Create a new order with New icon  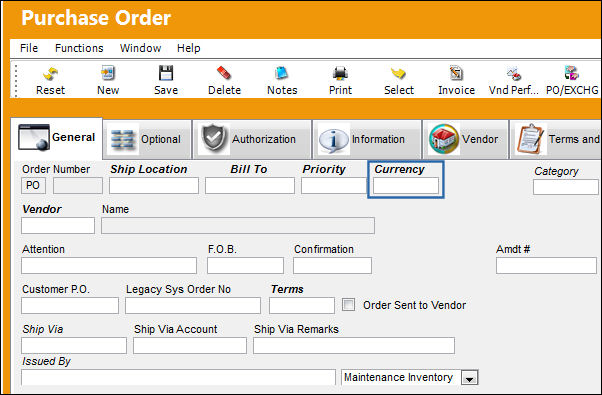pos(108,73)
